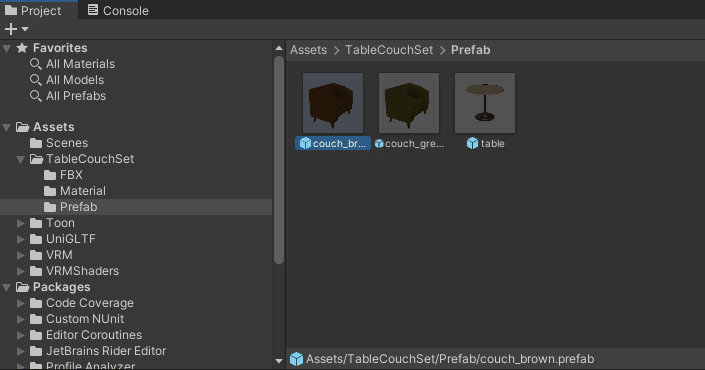Viewport: 705px width, 370px height.
Task: Click the Favorites star icon
Action: [22, 48]
